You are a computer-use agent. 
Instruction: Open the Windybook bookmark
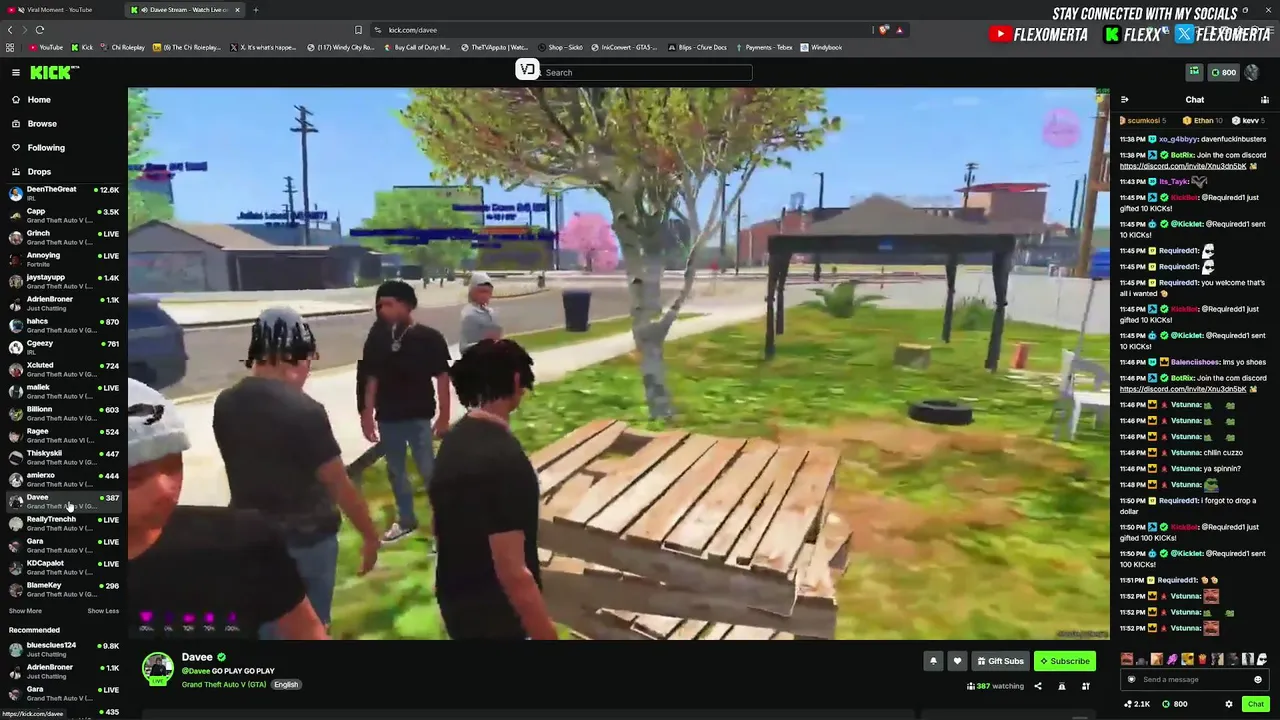(x=821, y=47)
